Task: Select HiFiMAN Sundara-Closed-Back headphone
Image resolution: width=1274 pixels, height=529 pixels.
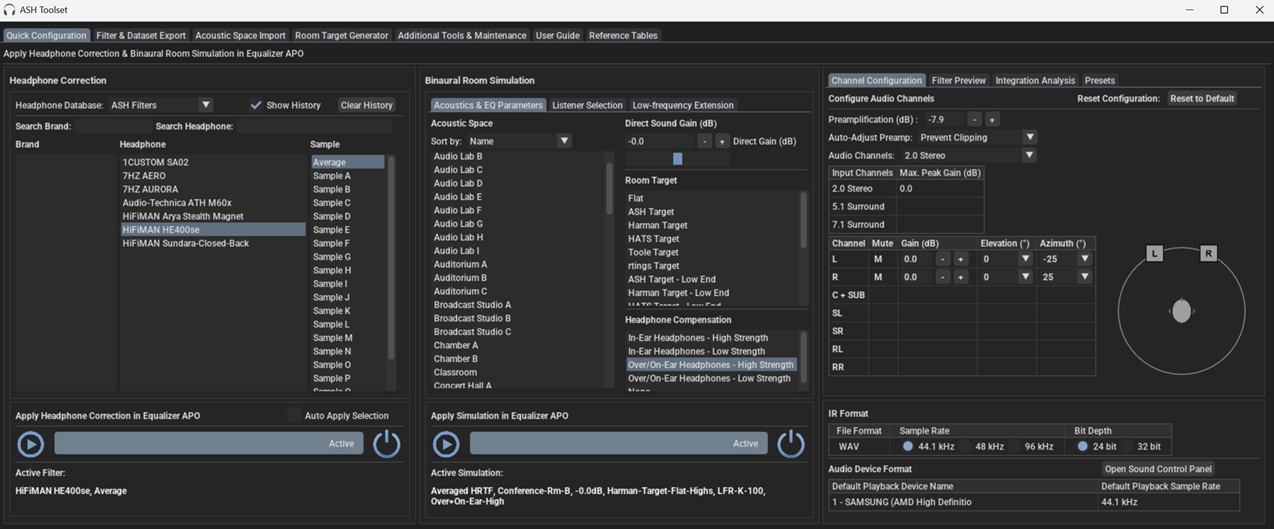Action: click(x=186, y=243)
